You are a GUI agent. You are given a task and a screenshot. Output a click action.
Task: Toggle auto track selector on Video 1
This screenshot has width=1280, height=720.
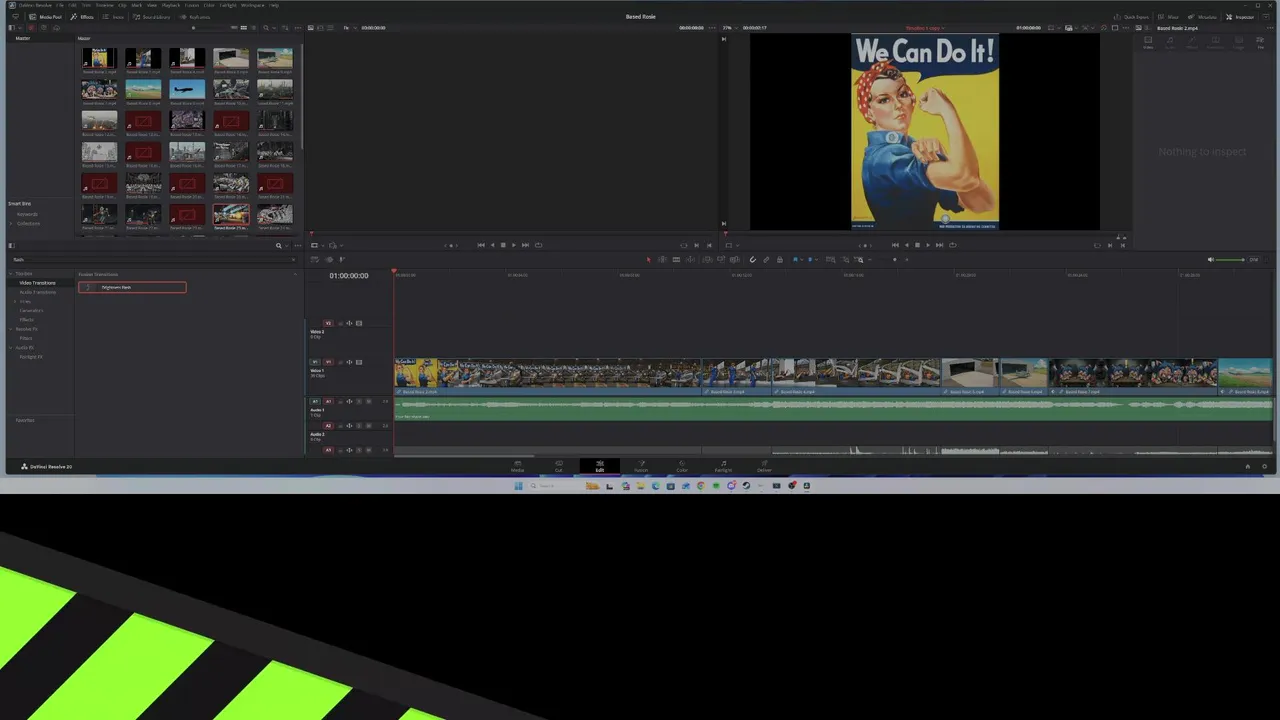(349, 362)
